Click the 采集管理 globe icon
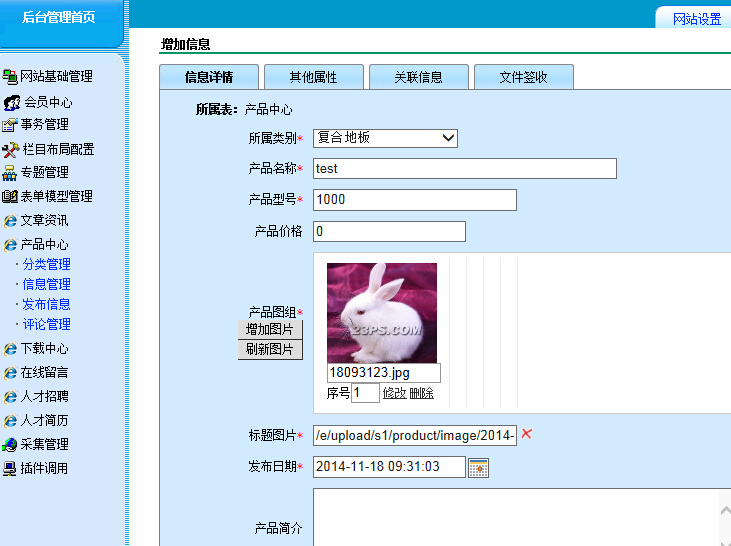Image resolution: width=731 pixels, height=546 pixels. point(10,445)
